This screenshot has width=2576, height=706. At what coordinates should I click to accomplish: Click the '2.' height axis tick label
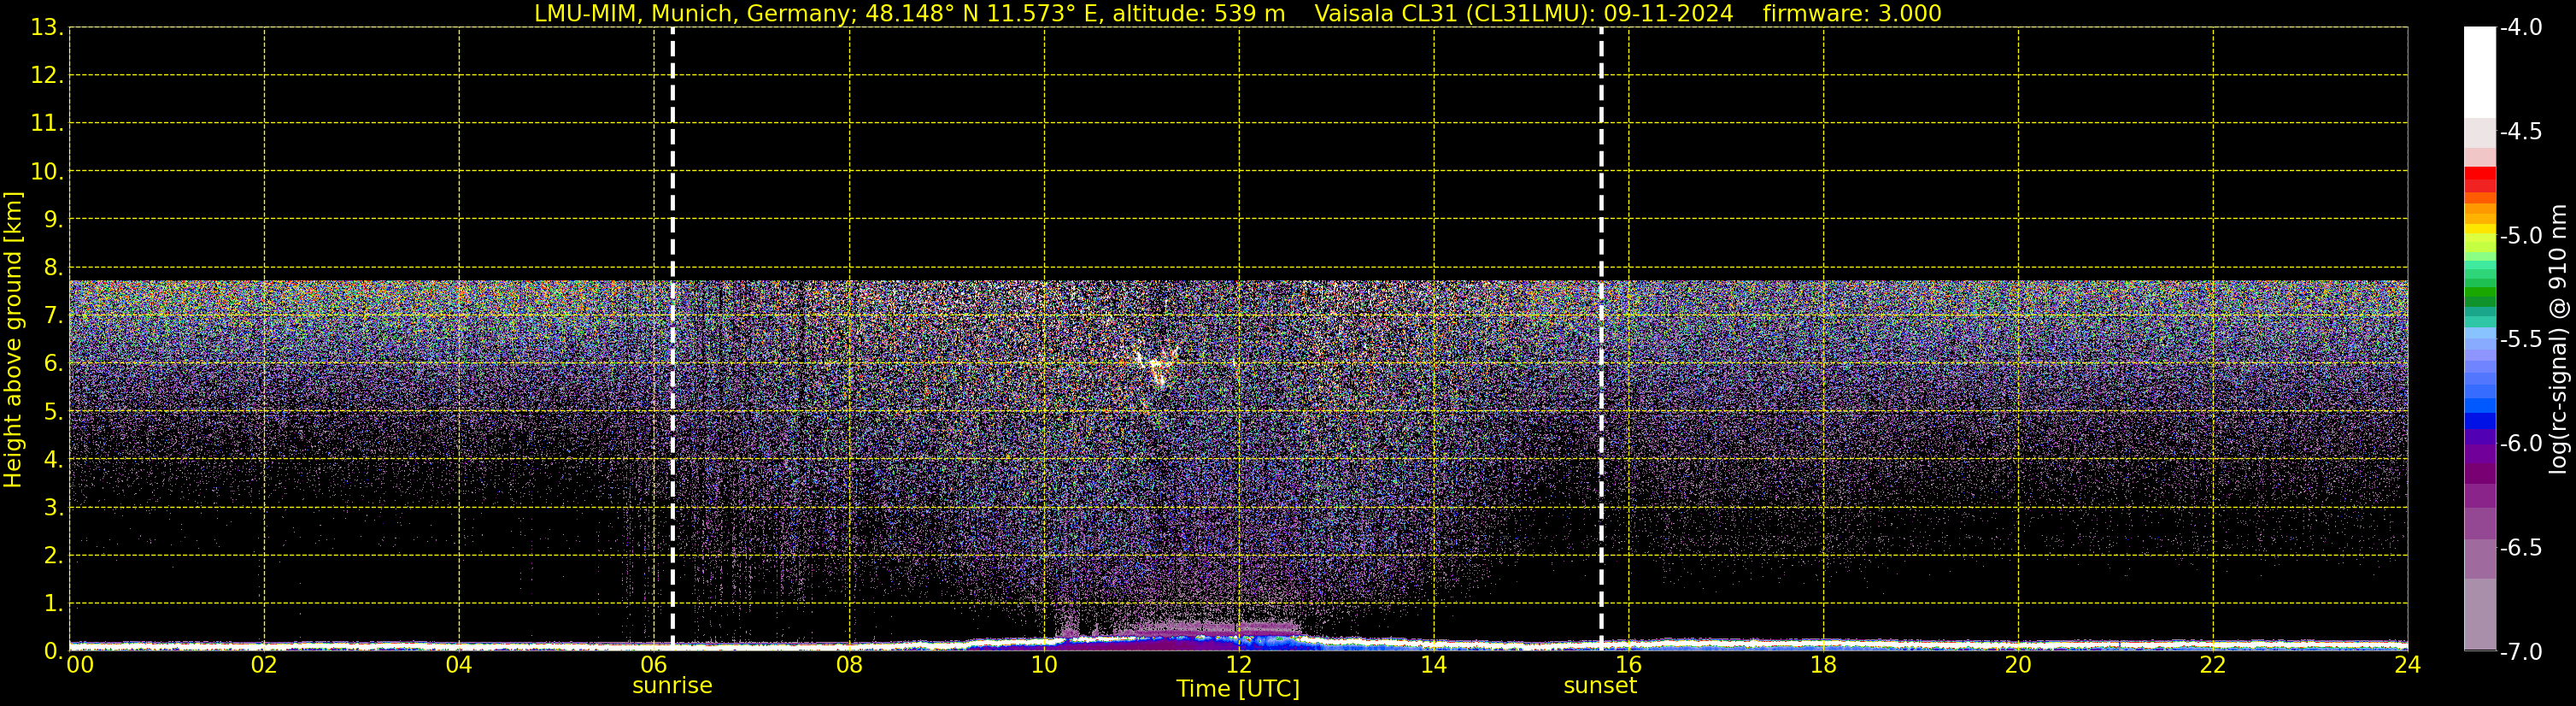pos(53,555)
